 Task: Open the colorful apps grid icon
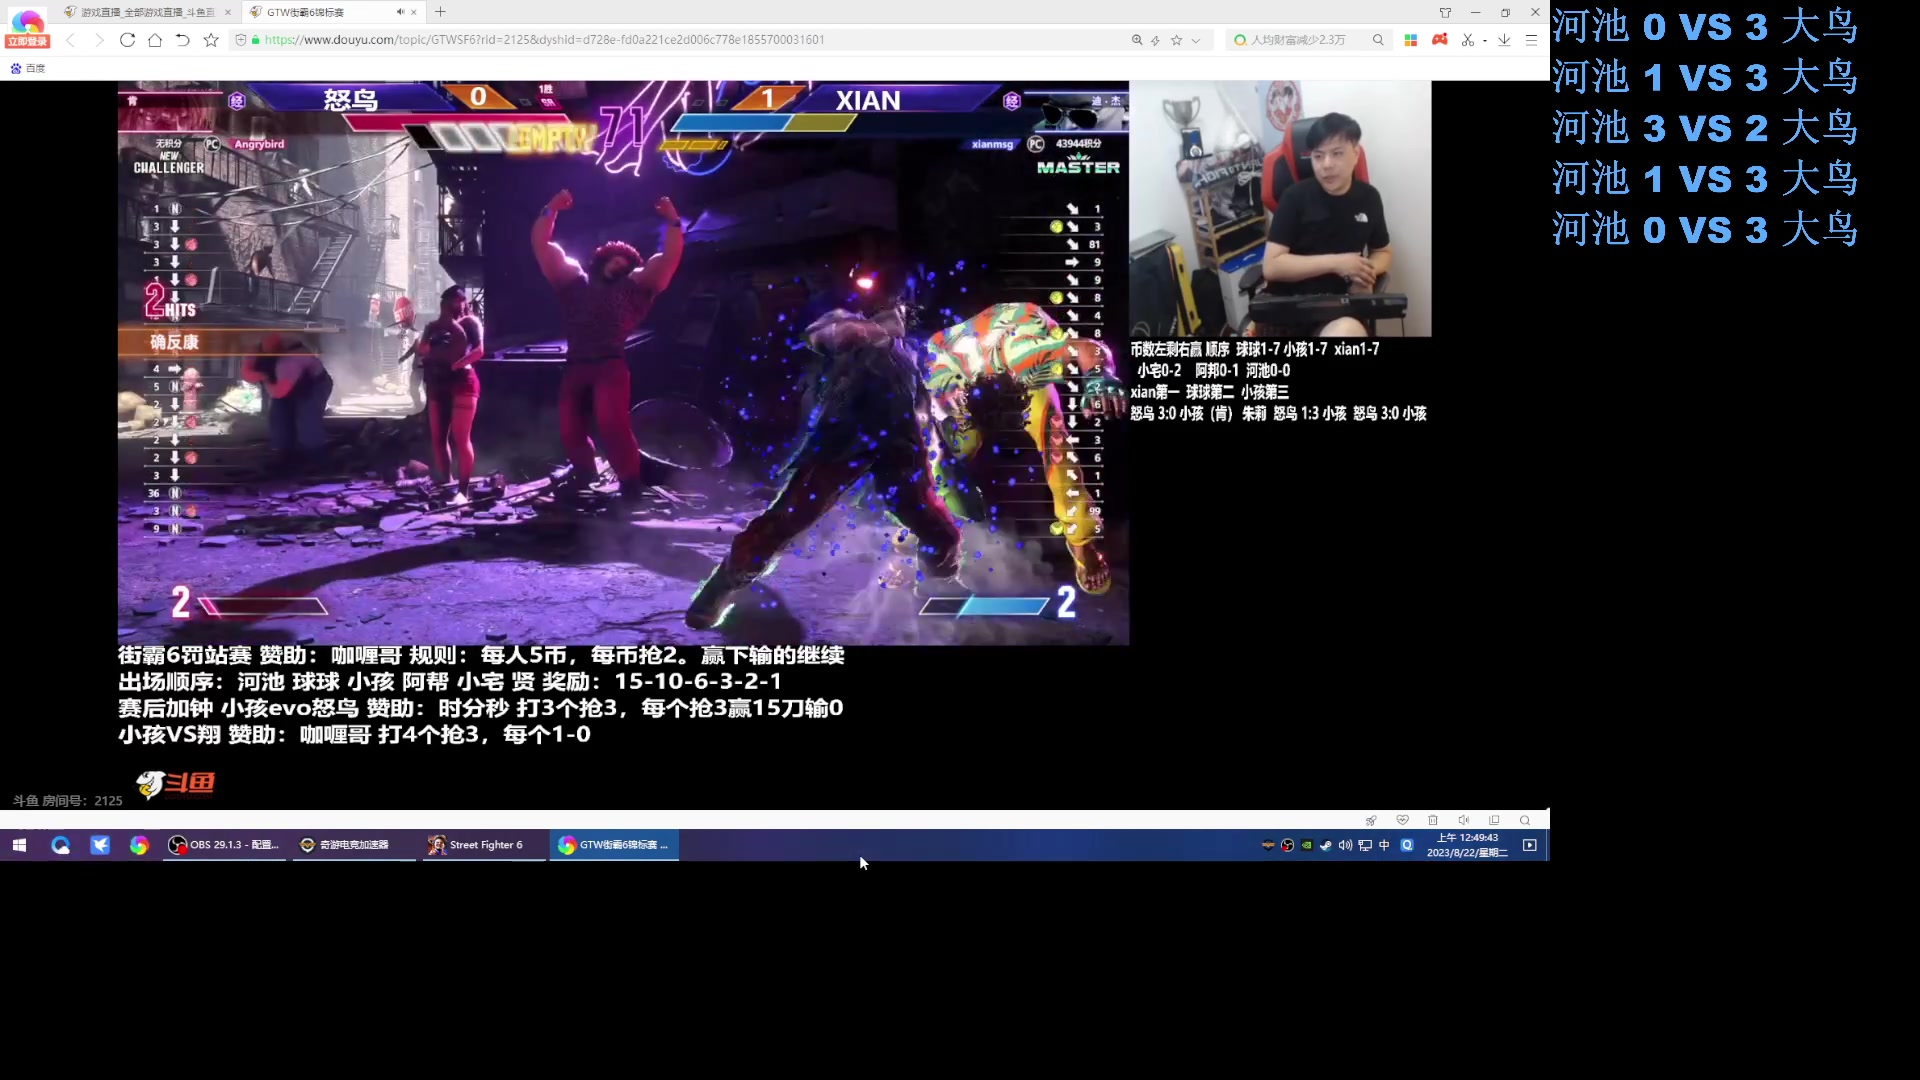[x=1411, y=40]
